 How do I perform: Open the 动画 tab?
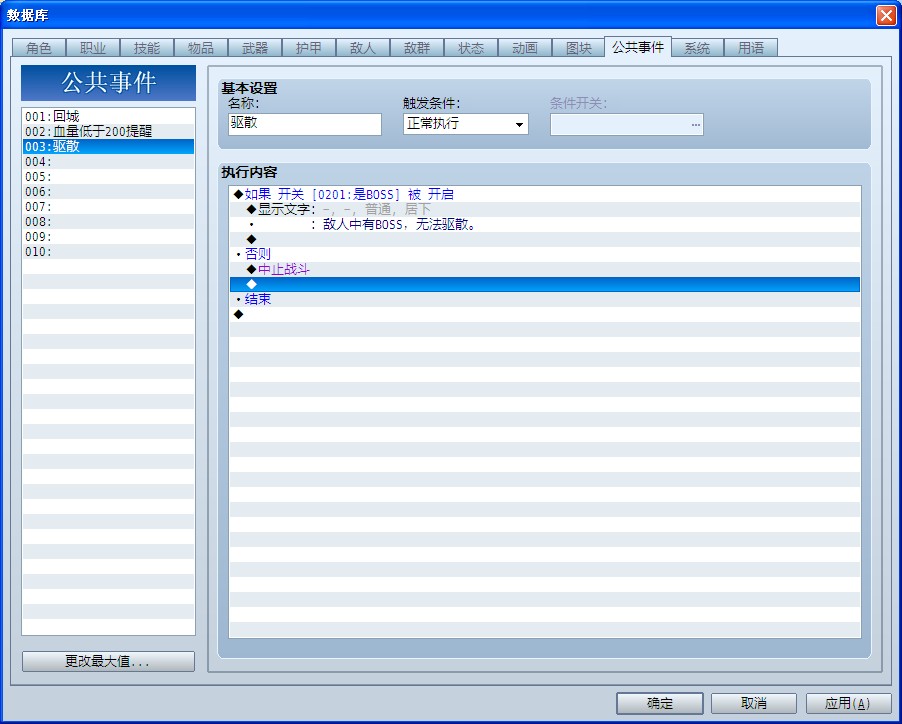(x=525, y=48)
